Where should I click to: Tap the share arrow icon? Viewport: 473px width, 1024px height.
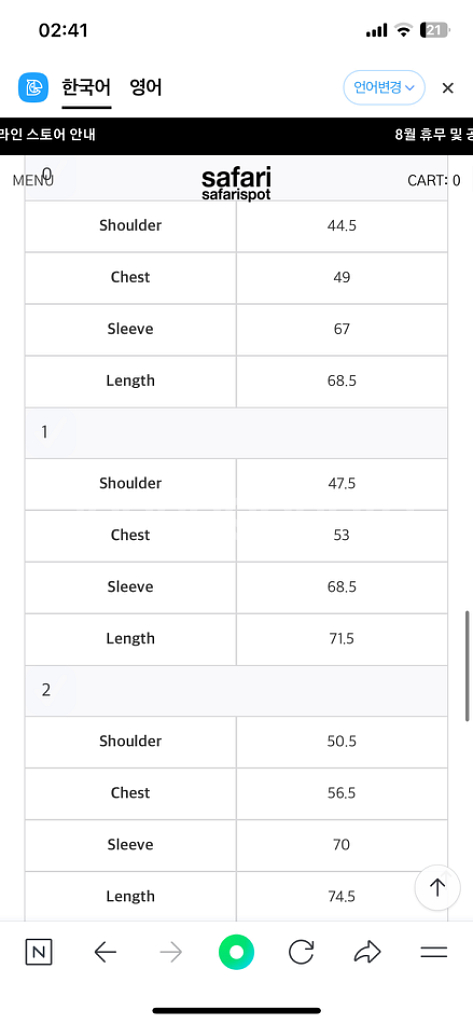point(367,952)
